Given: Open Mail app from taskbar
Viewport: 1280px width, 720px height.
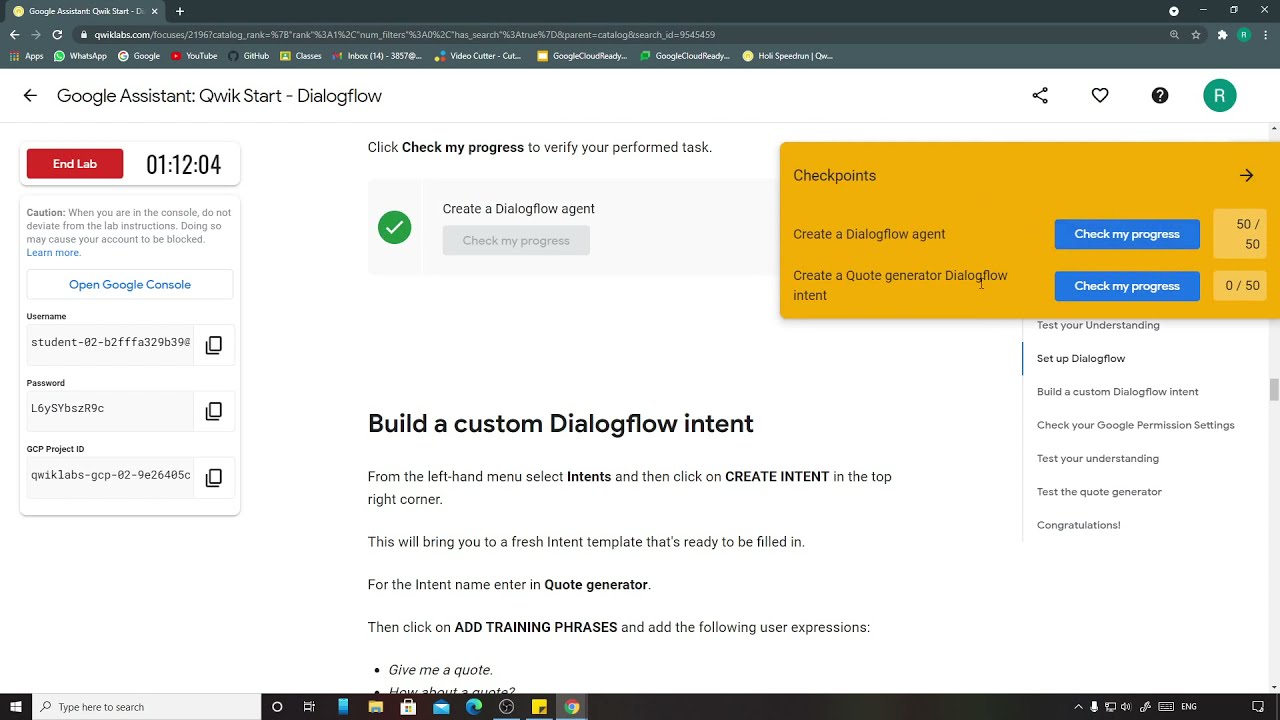Looking at the screenshot, I should tap(441, 707).
